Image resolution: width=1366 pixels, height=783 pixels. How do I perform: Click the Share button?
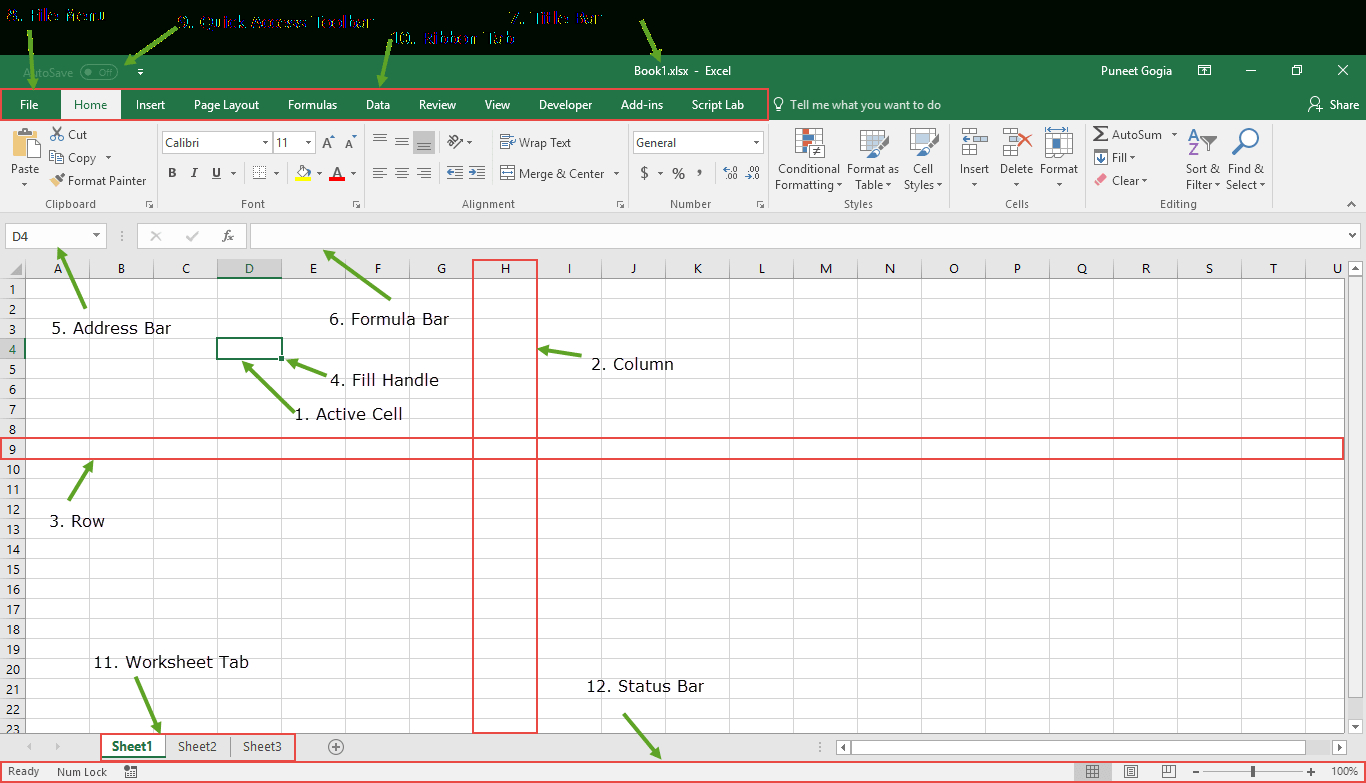point(1333,104)
